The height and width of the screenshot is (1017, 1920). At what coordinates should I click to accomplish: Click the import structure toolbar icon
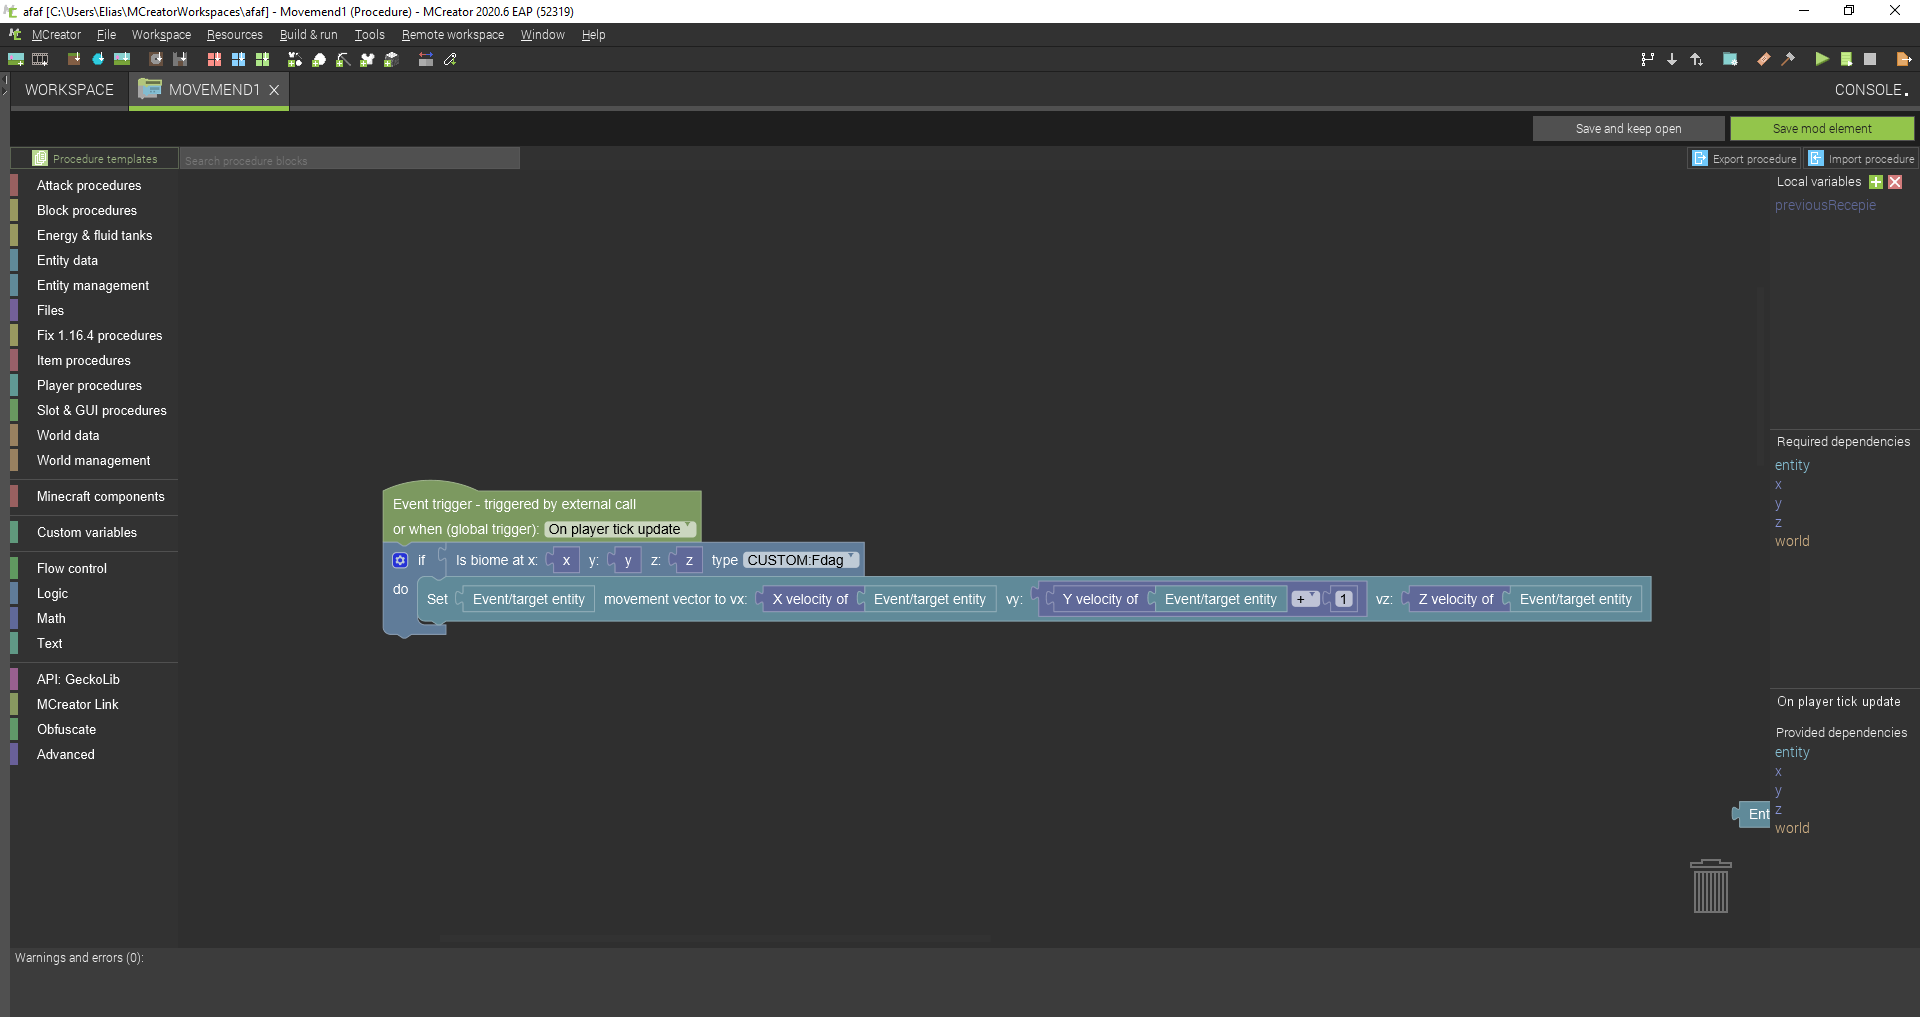point(180,59)
